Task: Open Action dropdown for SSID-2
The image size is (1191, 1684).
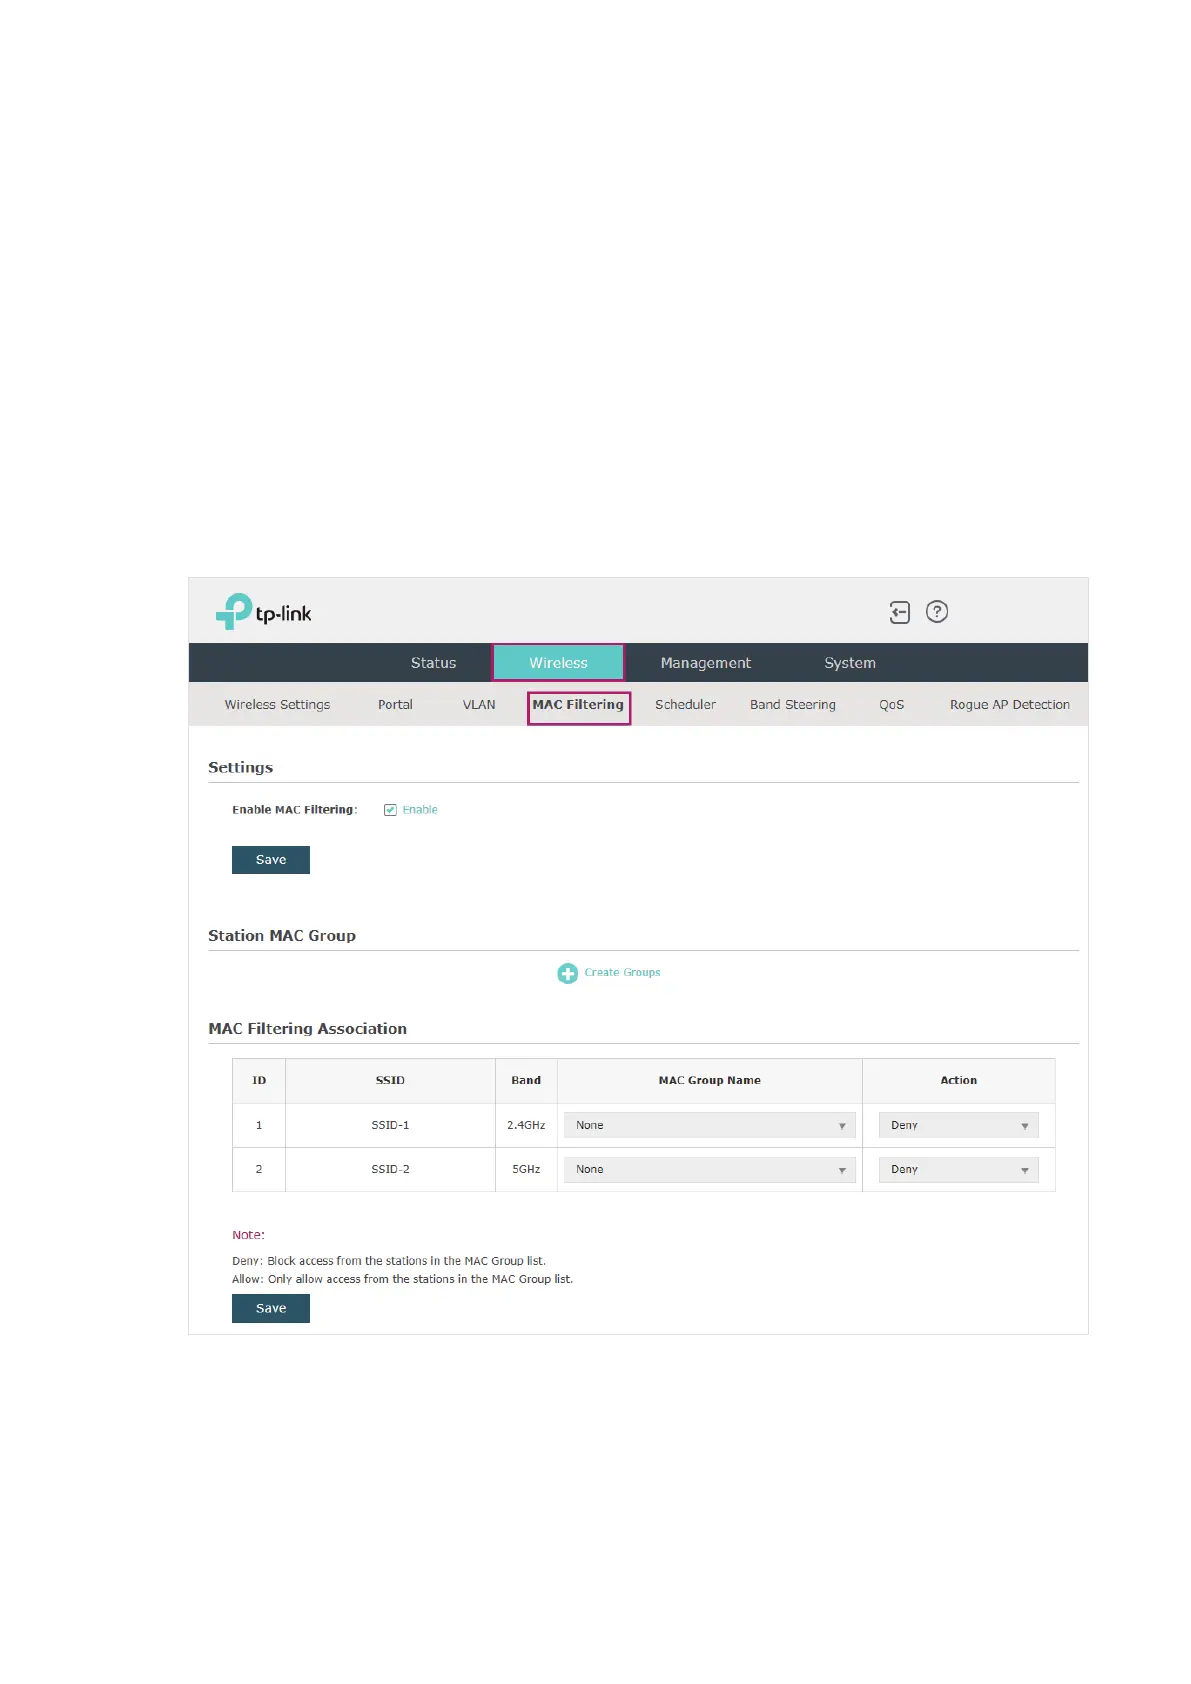Action: point(958,1170)
